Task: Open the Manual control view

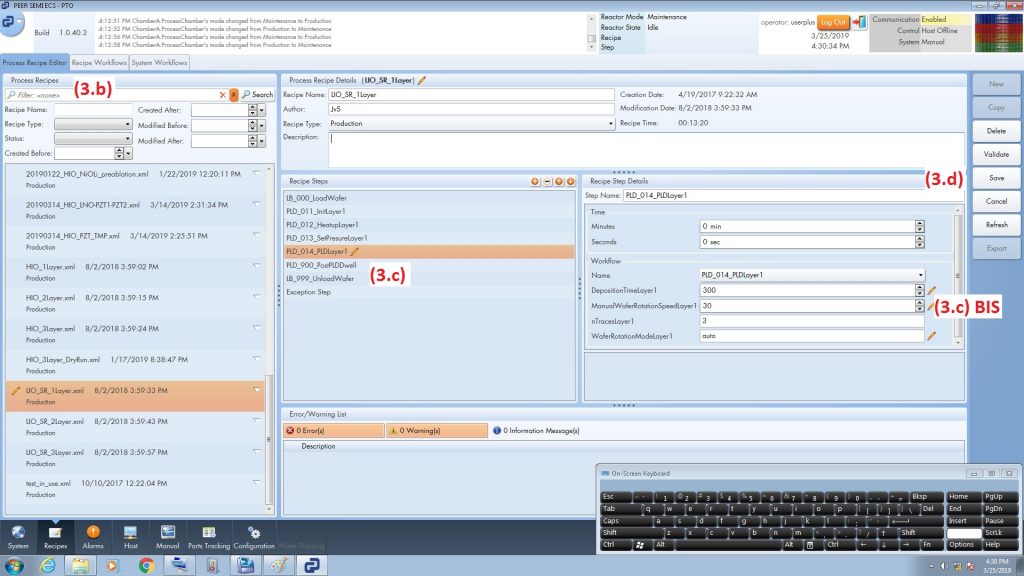Action: 168,536
